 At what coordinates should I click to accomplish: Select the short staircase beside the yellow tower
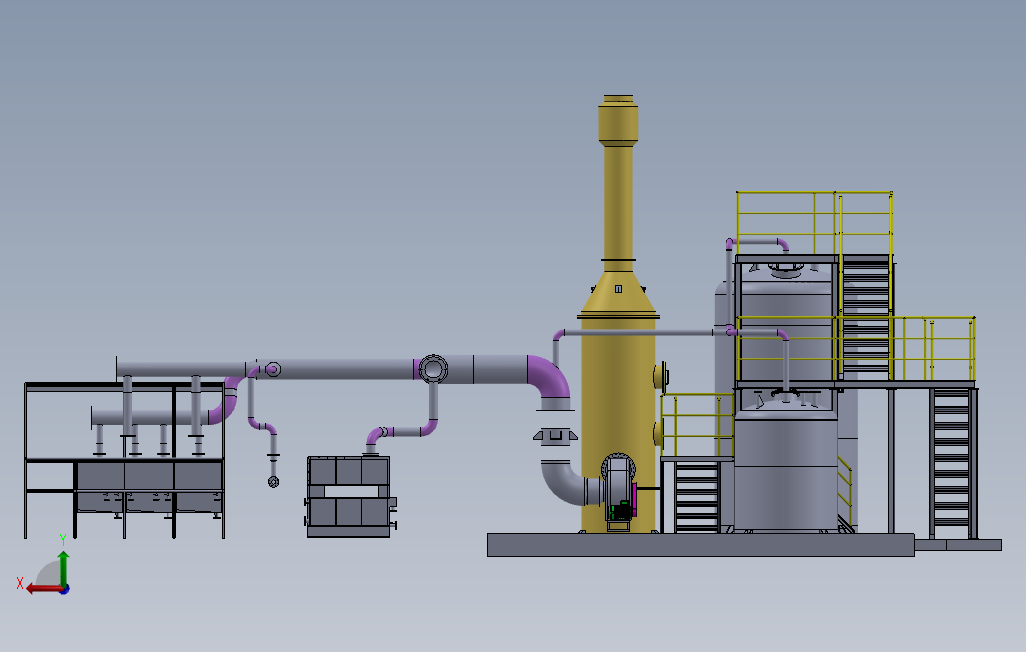[696, 496]
